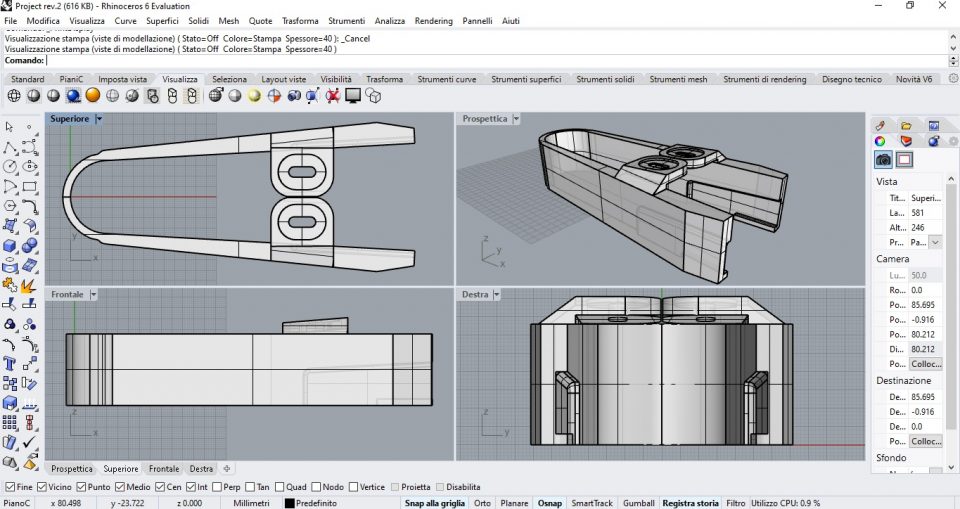Open the Superiore viewport dropdown arrow
This screenshot has height=509, width=960.
(99, 118)
